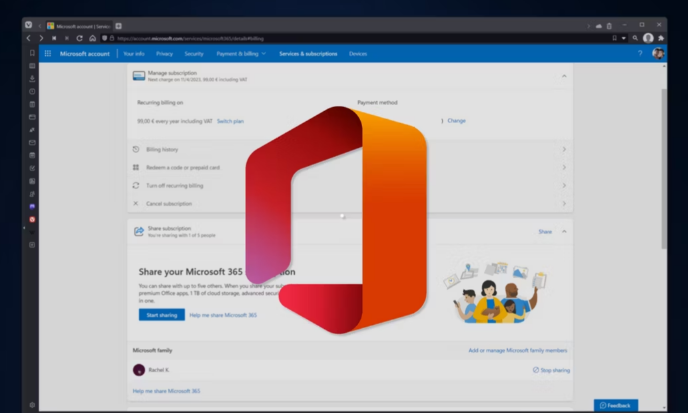Image resolution: width=688 pixels, height=413 pixels.
Task: Open the Bookmarks panel in the sidebar
Action: tap(32, 53)
